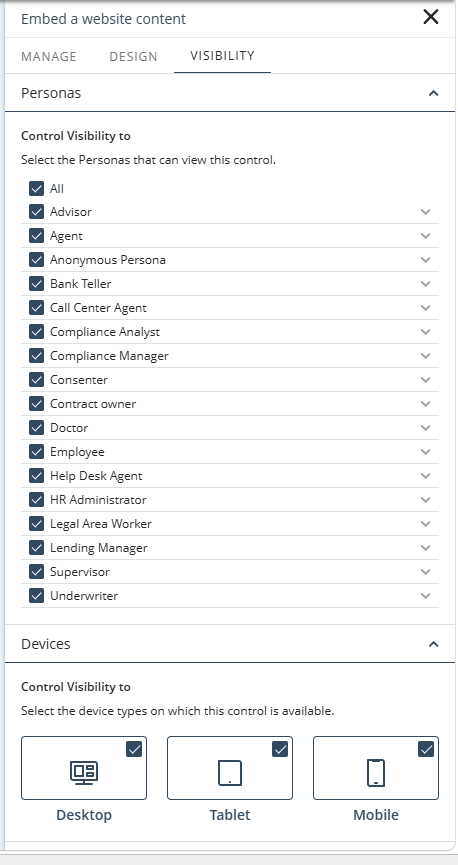Uncheck the All personas checkbox
458x865 pixels.
[36, 189]
